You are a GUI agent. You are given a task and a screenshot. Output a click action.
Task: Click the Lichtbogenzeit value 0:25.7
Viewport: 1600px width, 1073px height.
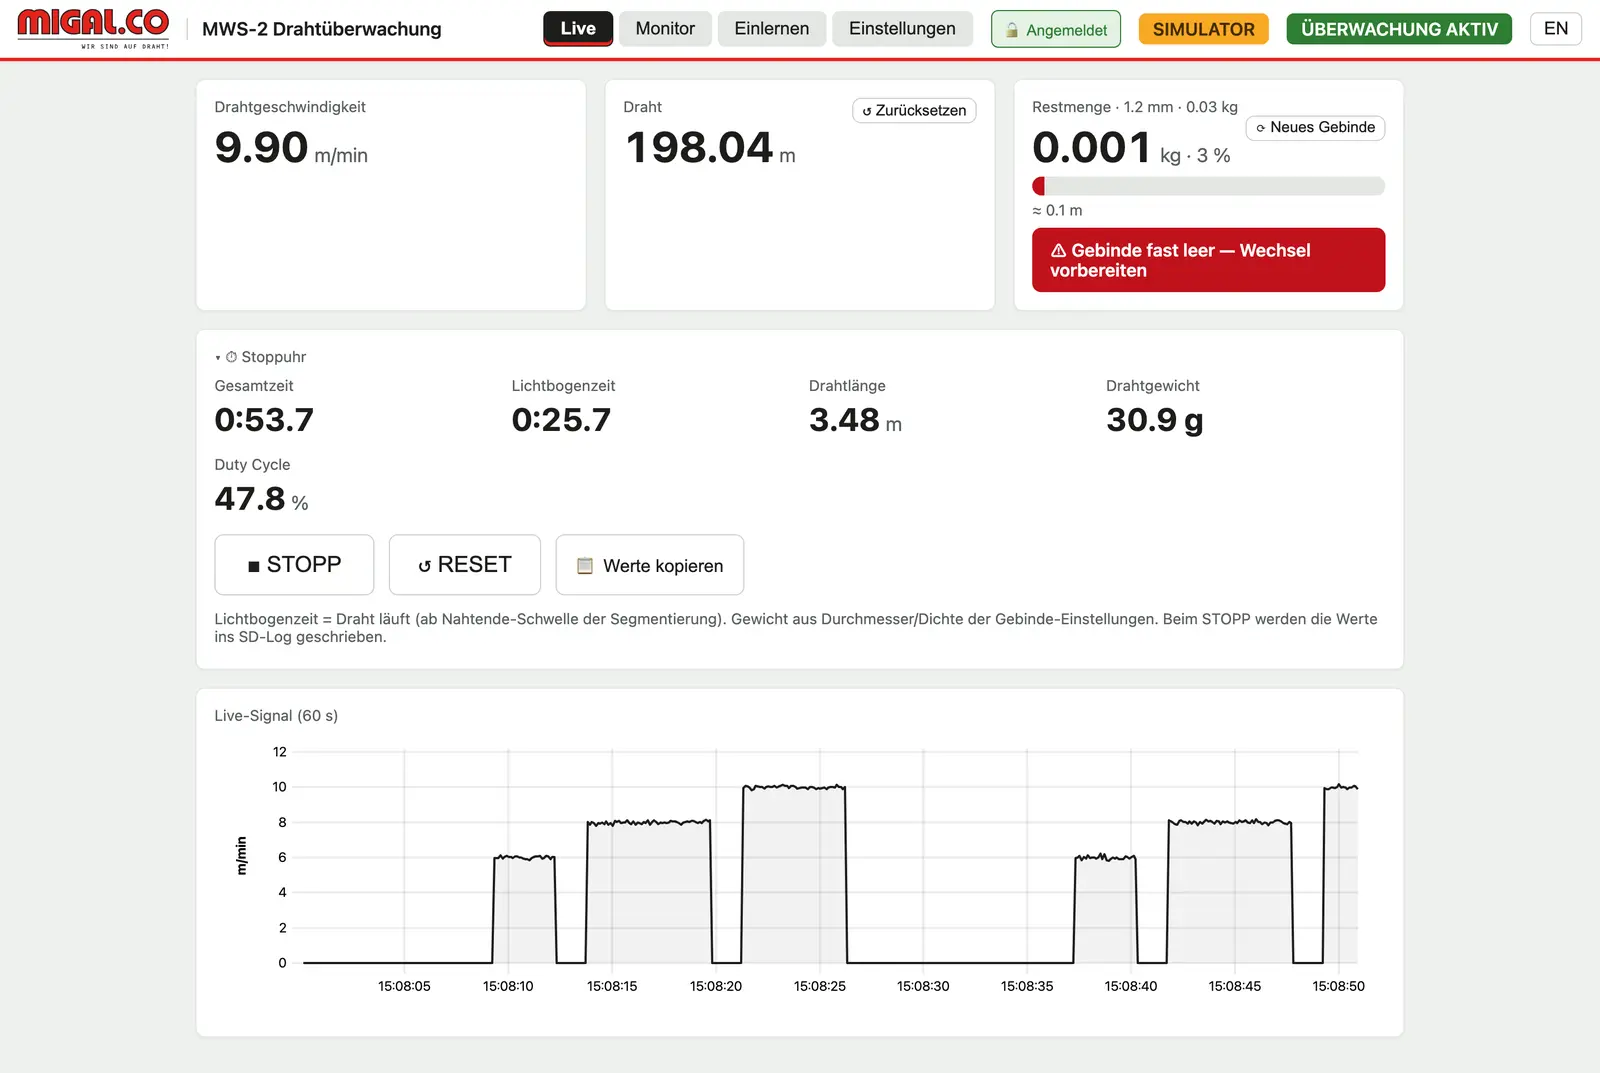(561, 420)
